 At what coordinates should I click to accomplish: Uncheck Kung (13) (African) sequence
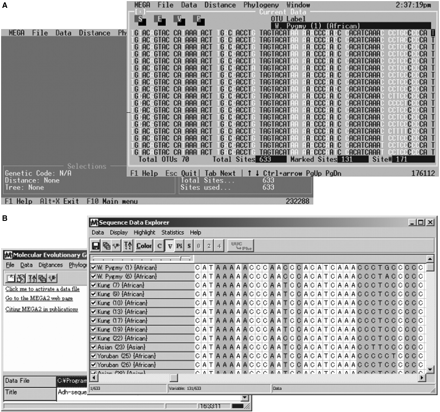(94, 312)
